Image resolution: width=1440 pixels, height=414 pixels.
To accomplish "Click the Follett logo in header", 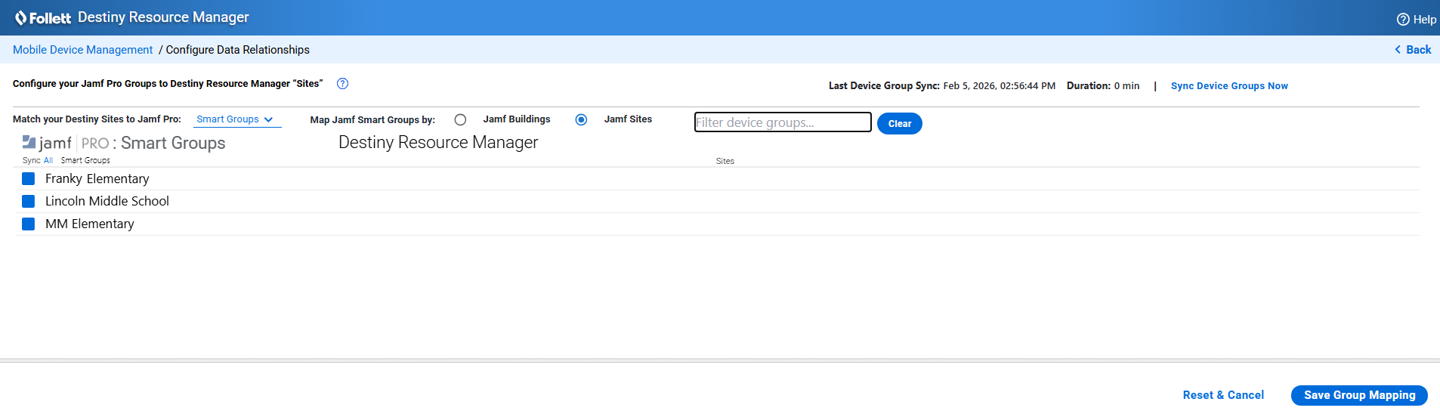I will click(43, 18).
